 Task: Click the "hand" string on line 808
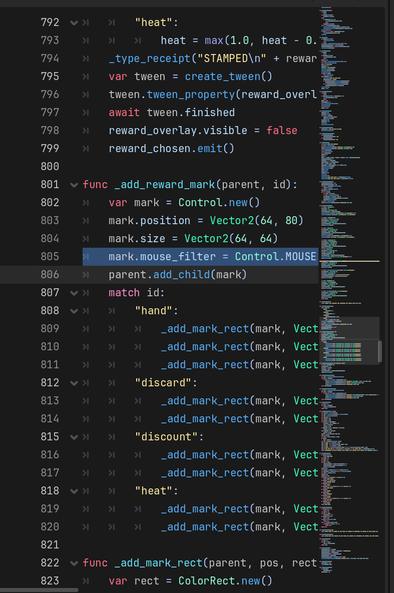pos(154,310)
